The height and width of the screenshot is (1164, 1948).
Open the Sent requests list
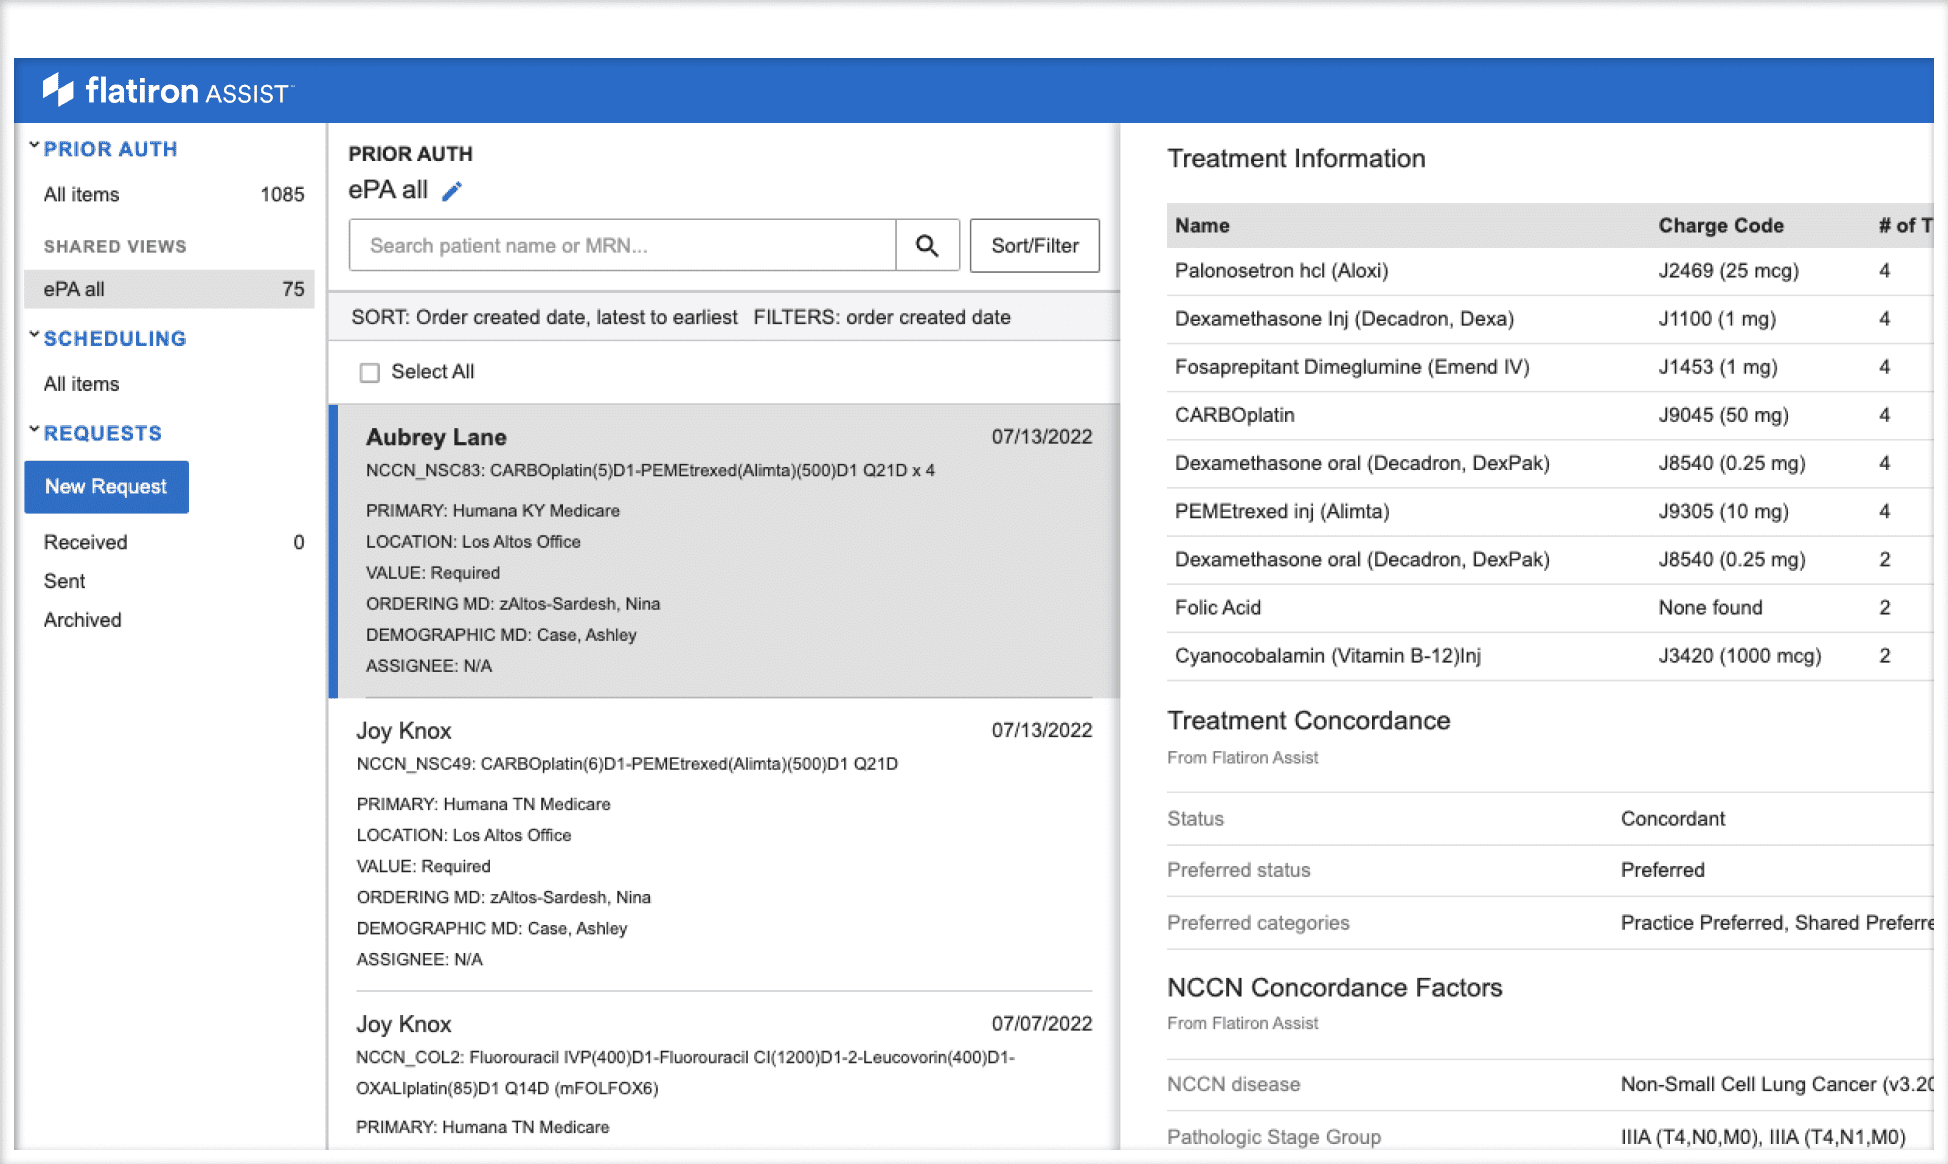click(65, 581)
